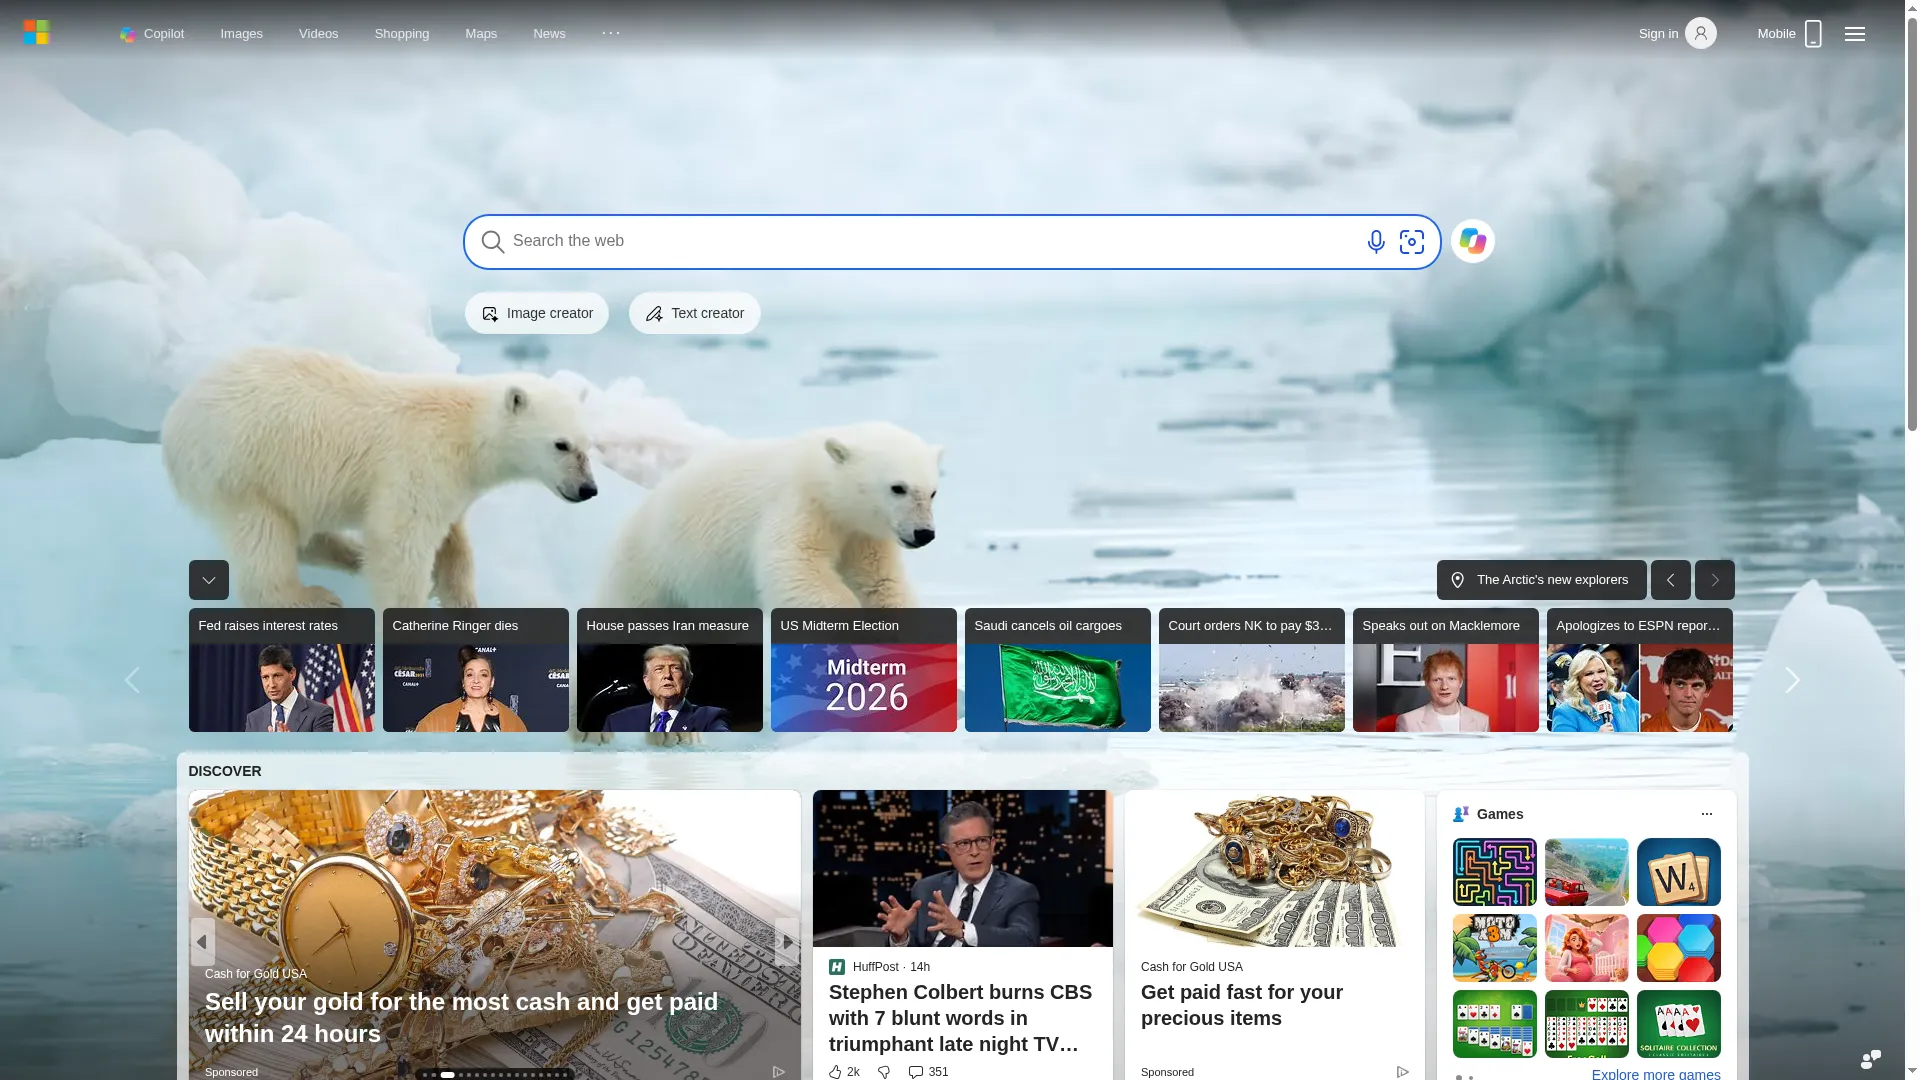The height and width of the screenshot is (1080, 1920).
Task: Open the Maps tab
Action: (481, 34)
